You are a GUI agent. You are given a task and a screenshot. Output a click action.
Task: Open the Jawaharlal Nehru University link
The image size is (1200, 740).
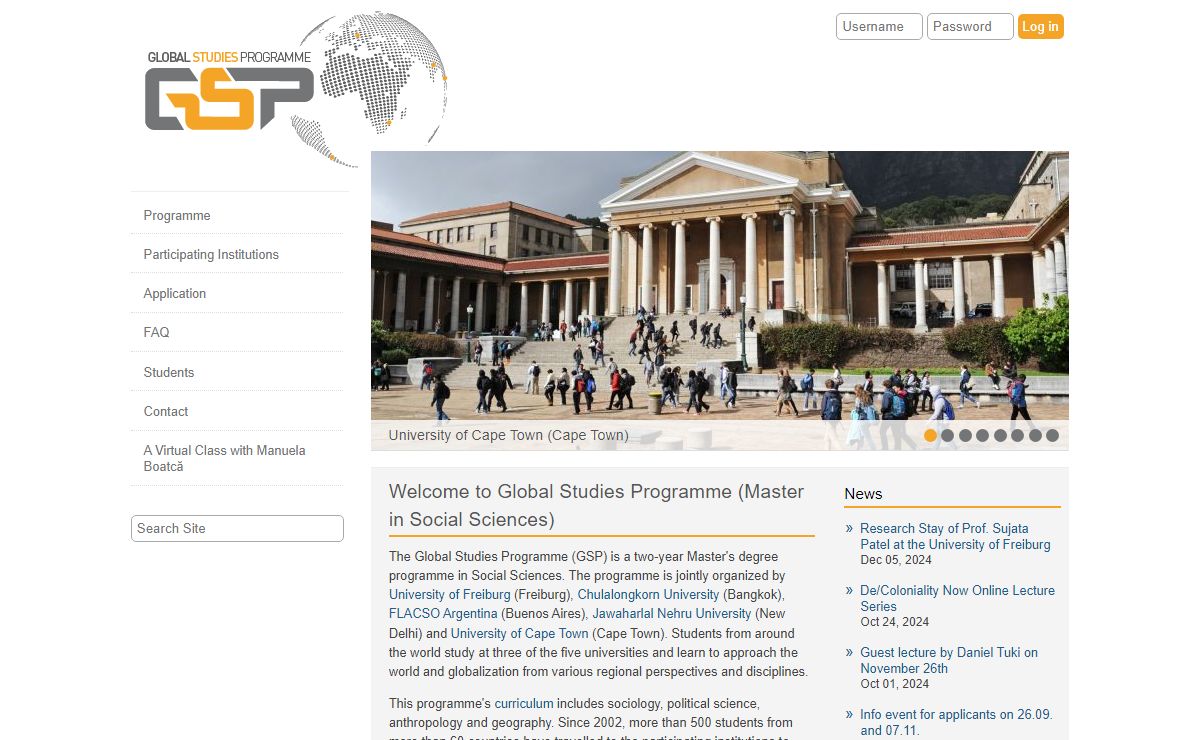point(671,613)
